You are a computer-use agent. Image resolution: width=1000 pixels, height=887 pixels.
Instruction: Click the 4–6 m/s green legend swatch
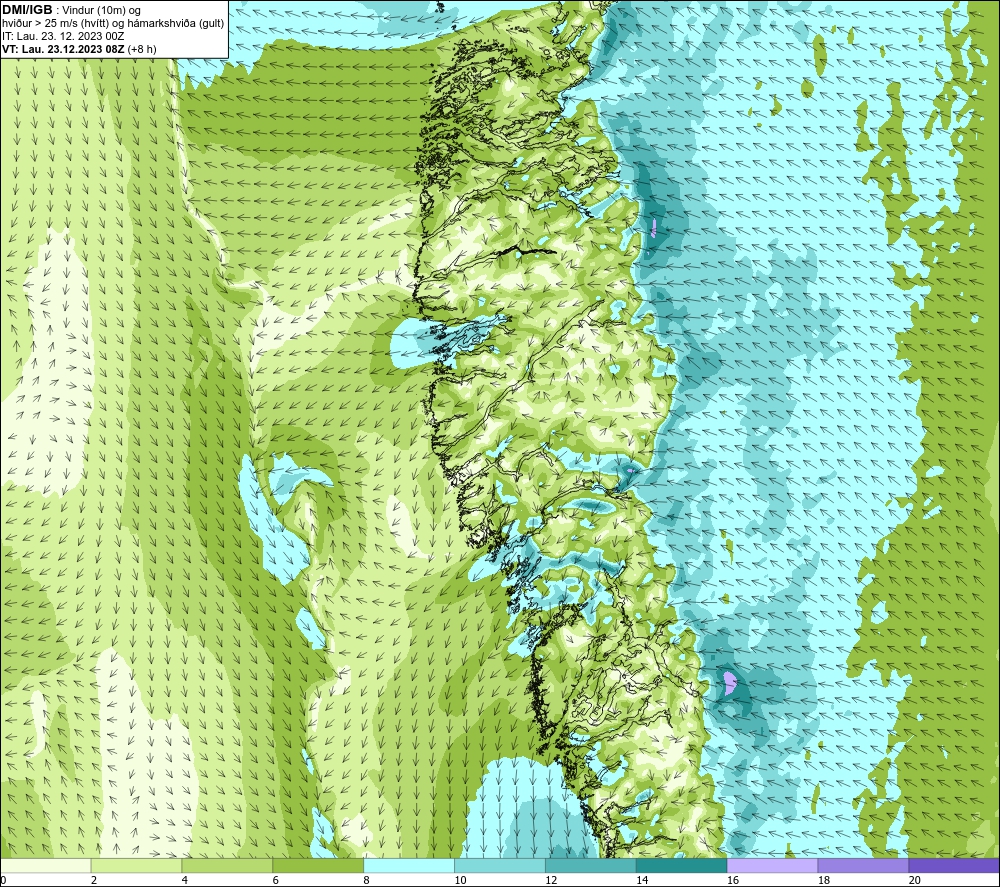(x=227, y=865)
